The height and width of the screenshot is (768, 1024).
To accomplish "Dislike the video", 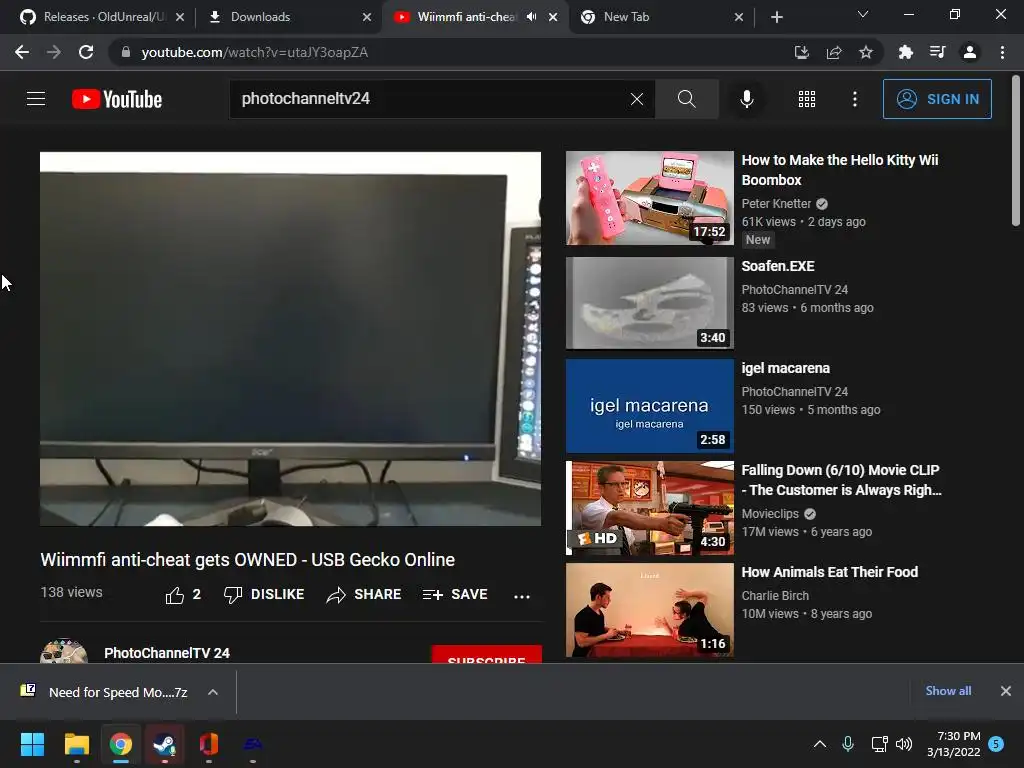I will tap(264, 595).
